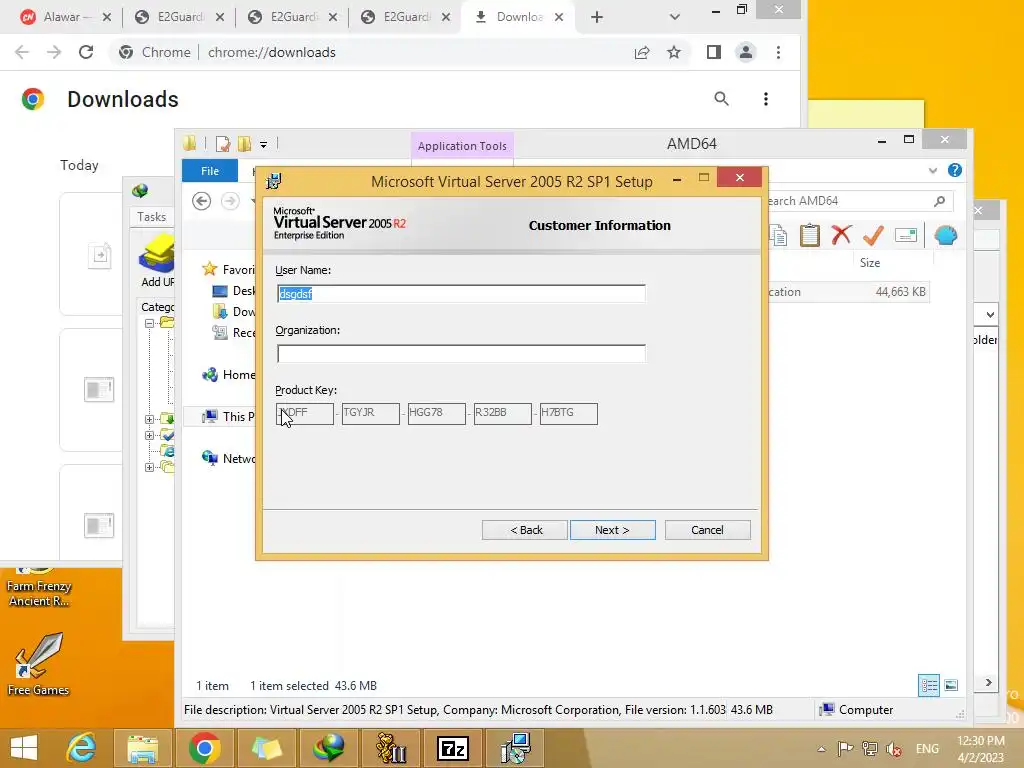
Task: Select This PC in the navigation pane
Action: [229, 417]
